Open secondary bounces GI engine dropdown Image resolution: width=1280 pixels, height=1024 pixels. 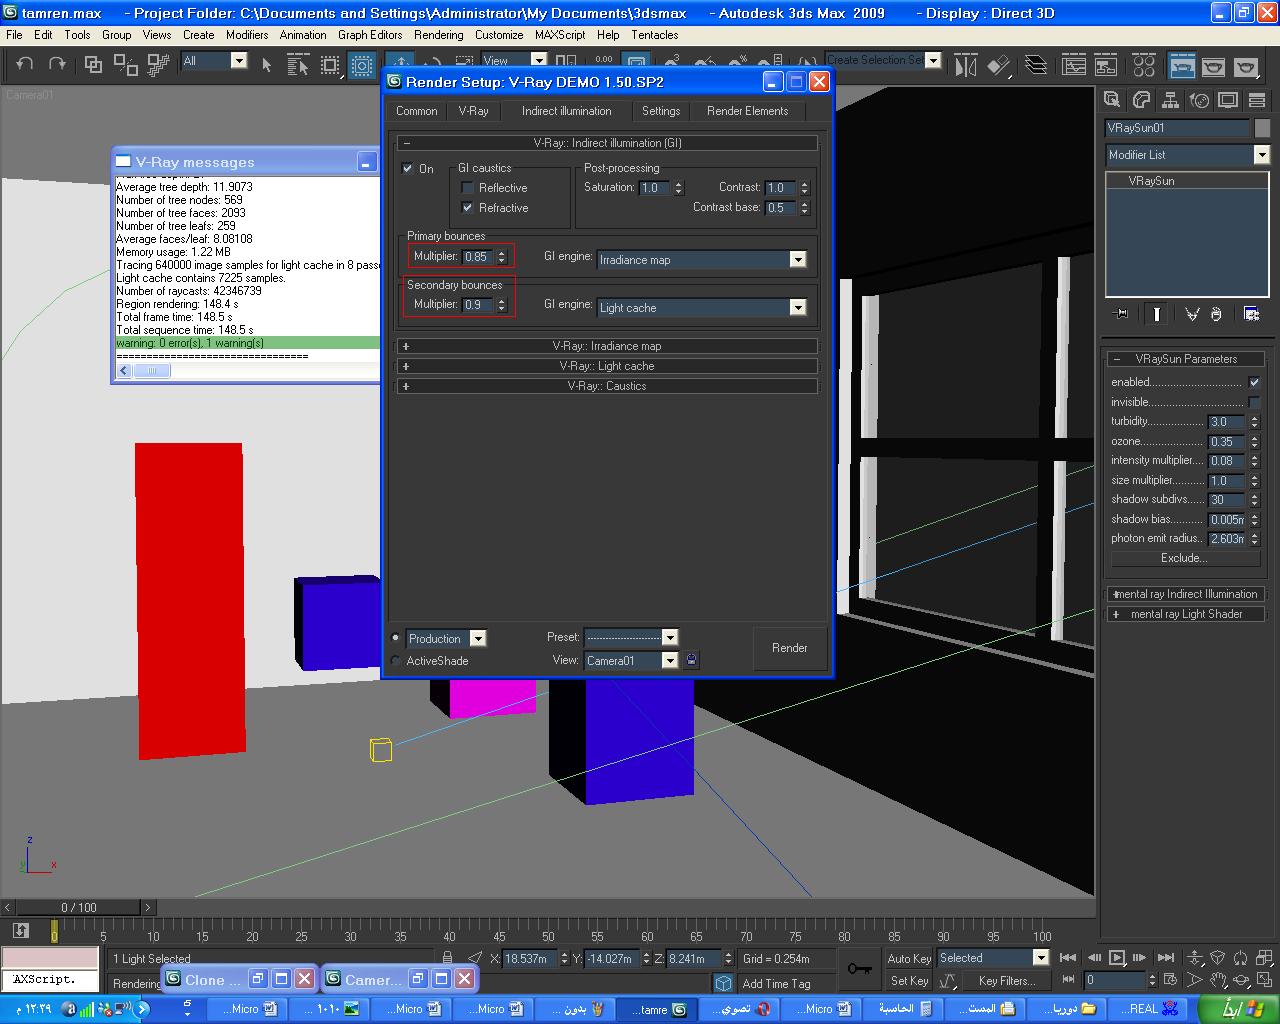(x=798, y=308)
